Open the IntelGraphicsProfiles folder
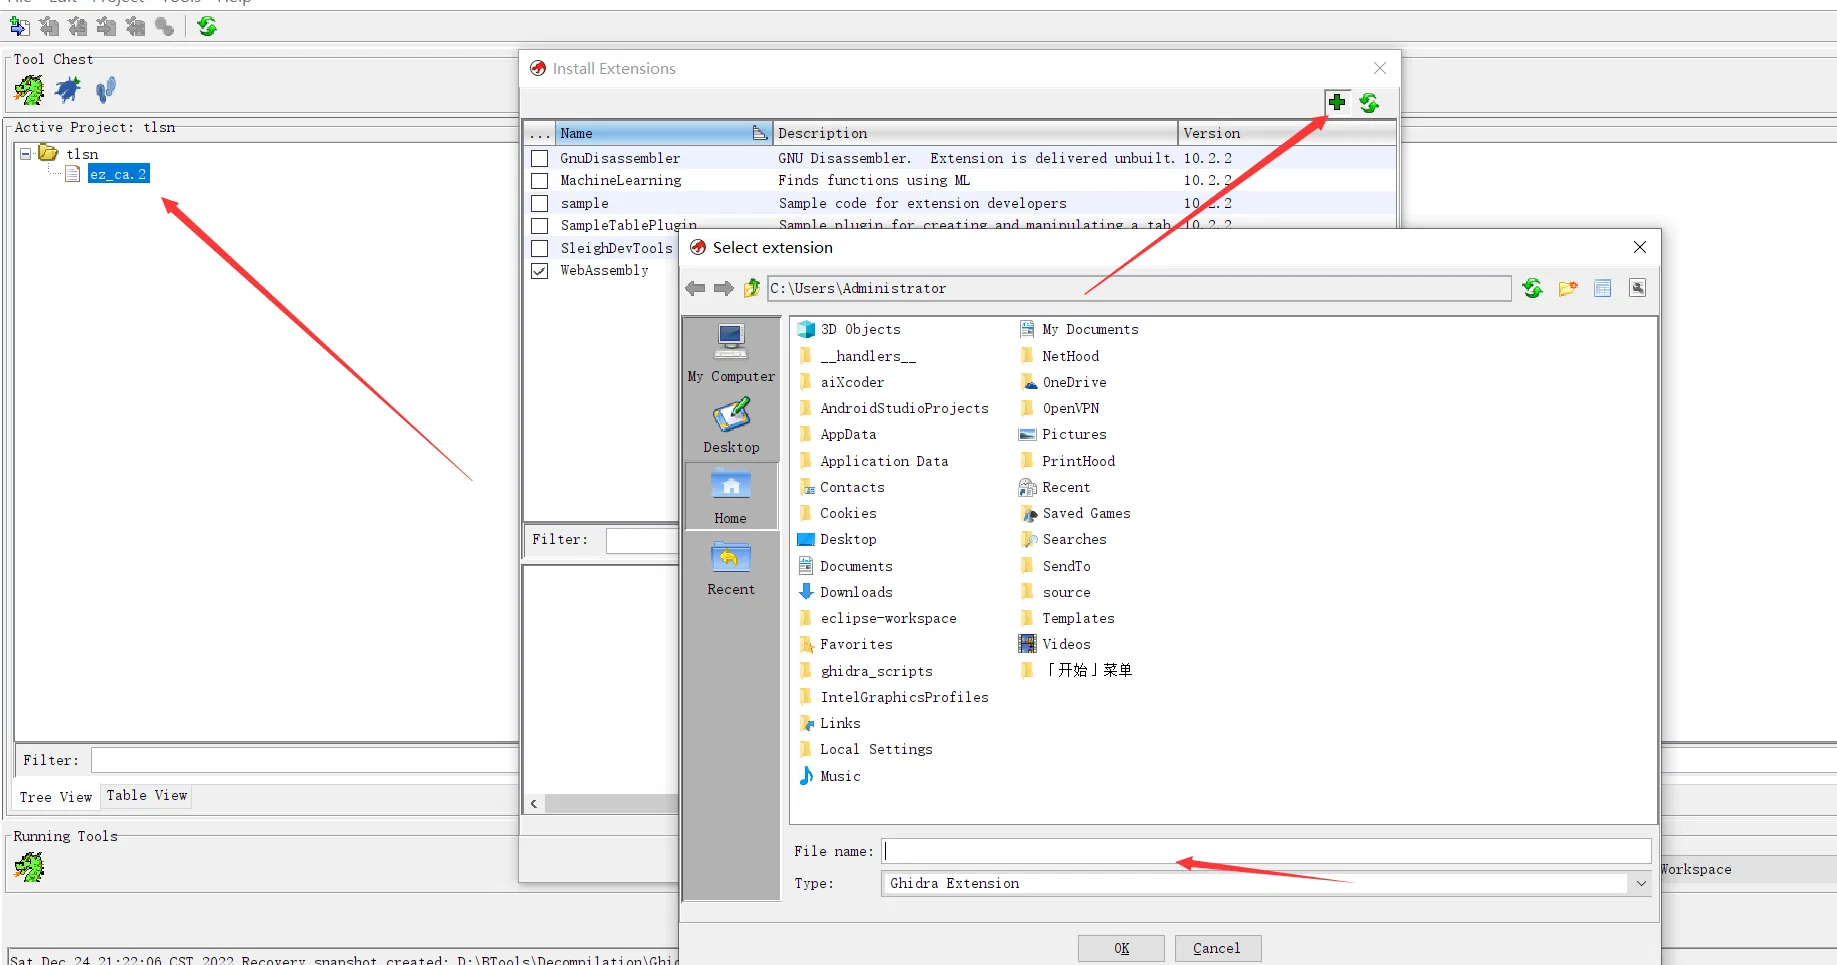This screenshot has height=965, width=1837. [x=893, y=697]
